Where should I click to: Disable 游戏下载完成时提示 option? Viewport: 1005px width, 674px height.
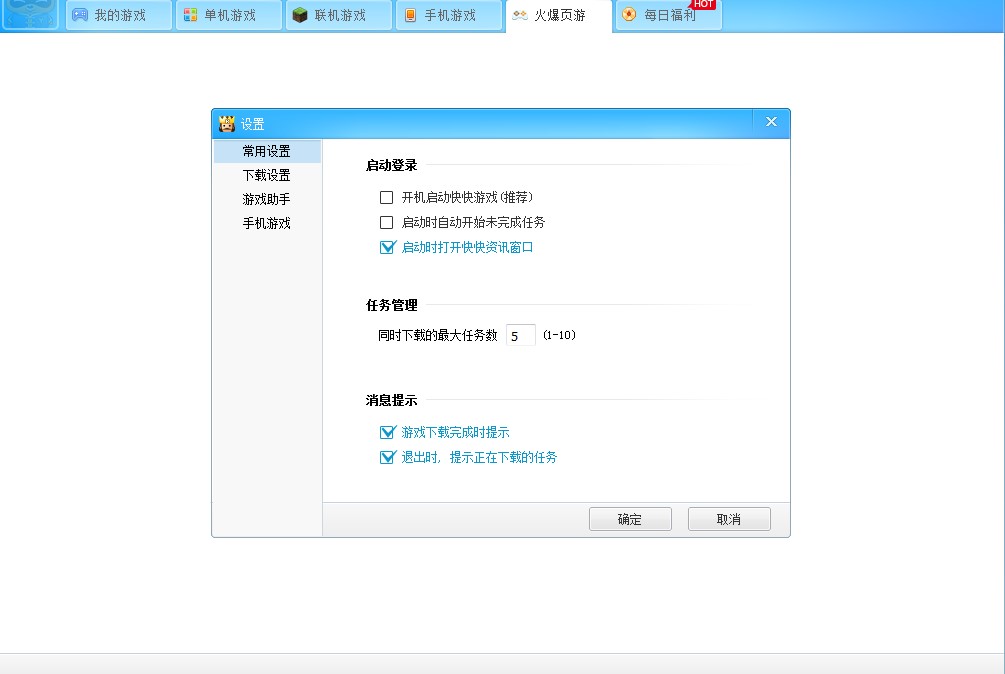[387, 432]
